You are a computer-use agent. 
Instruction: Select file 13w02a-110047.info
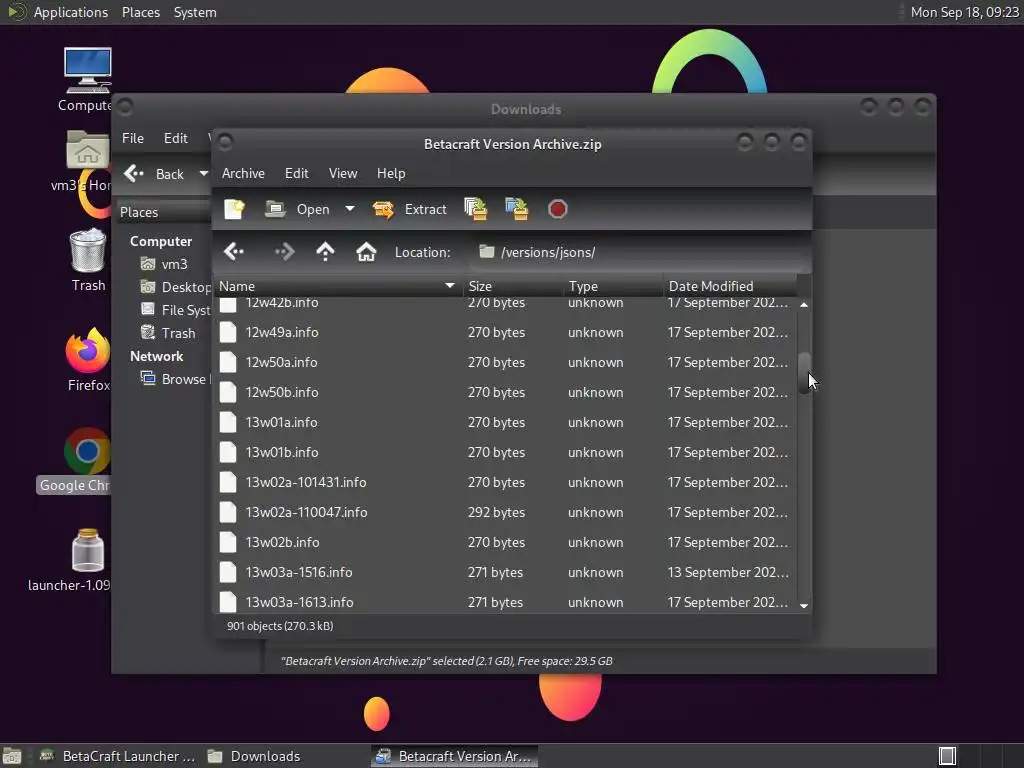click(x=505, y=513)
